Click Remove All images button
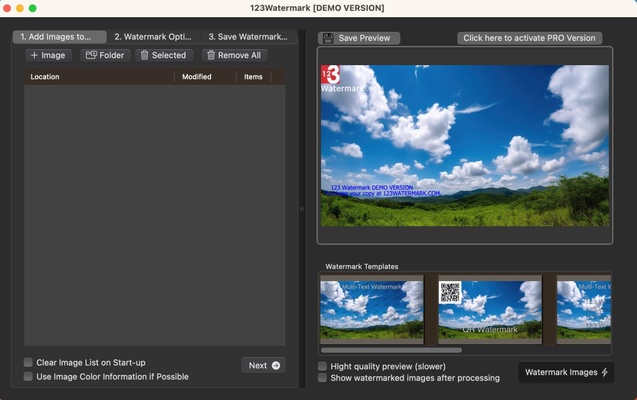The height and width of the screenshot is (400, 637). (234, 55)
